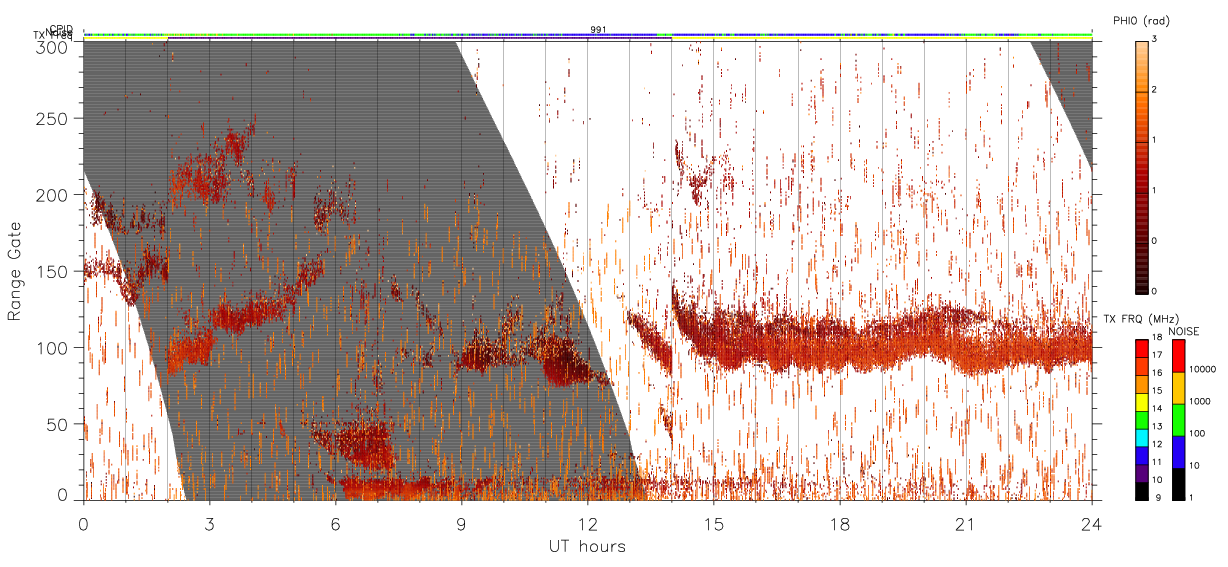Click the '9' tick on UT hours axis
Viewport: 1228px width, 567px height.
pos(462,524)
